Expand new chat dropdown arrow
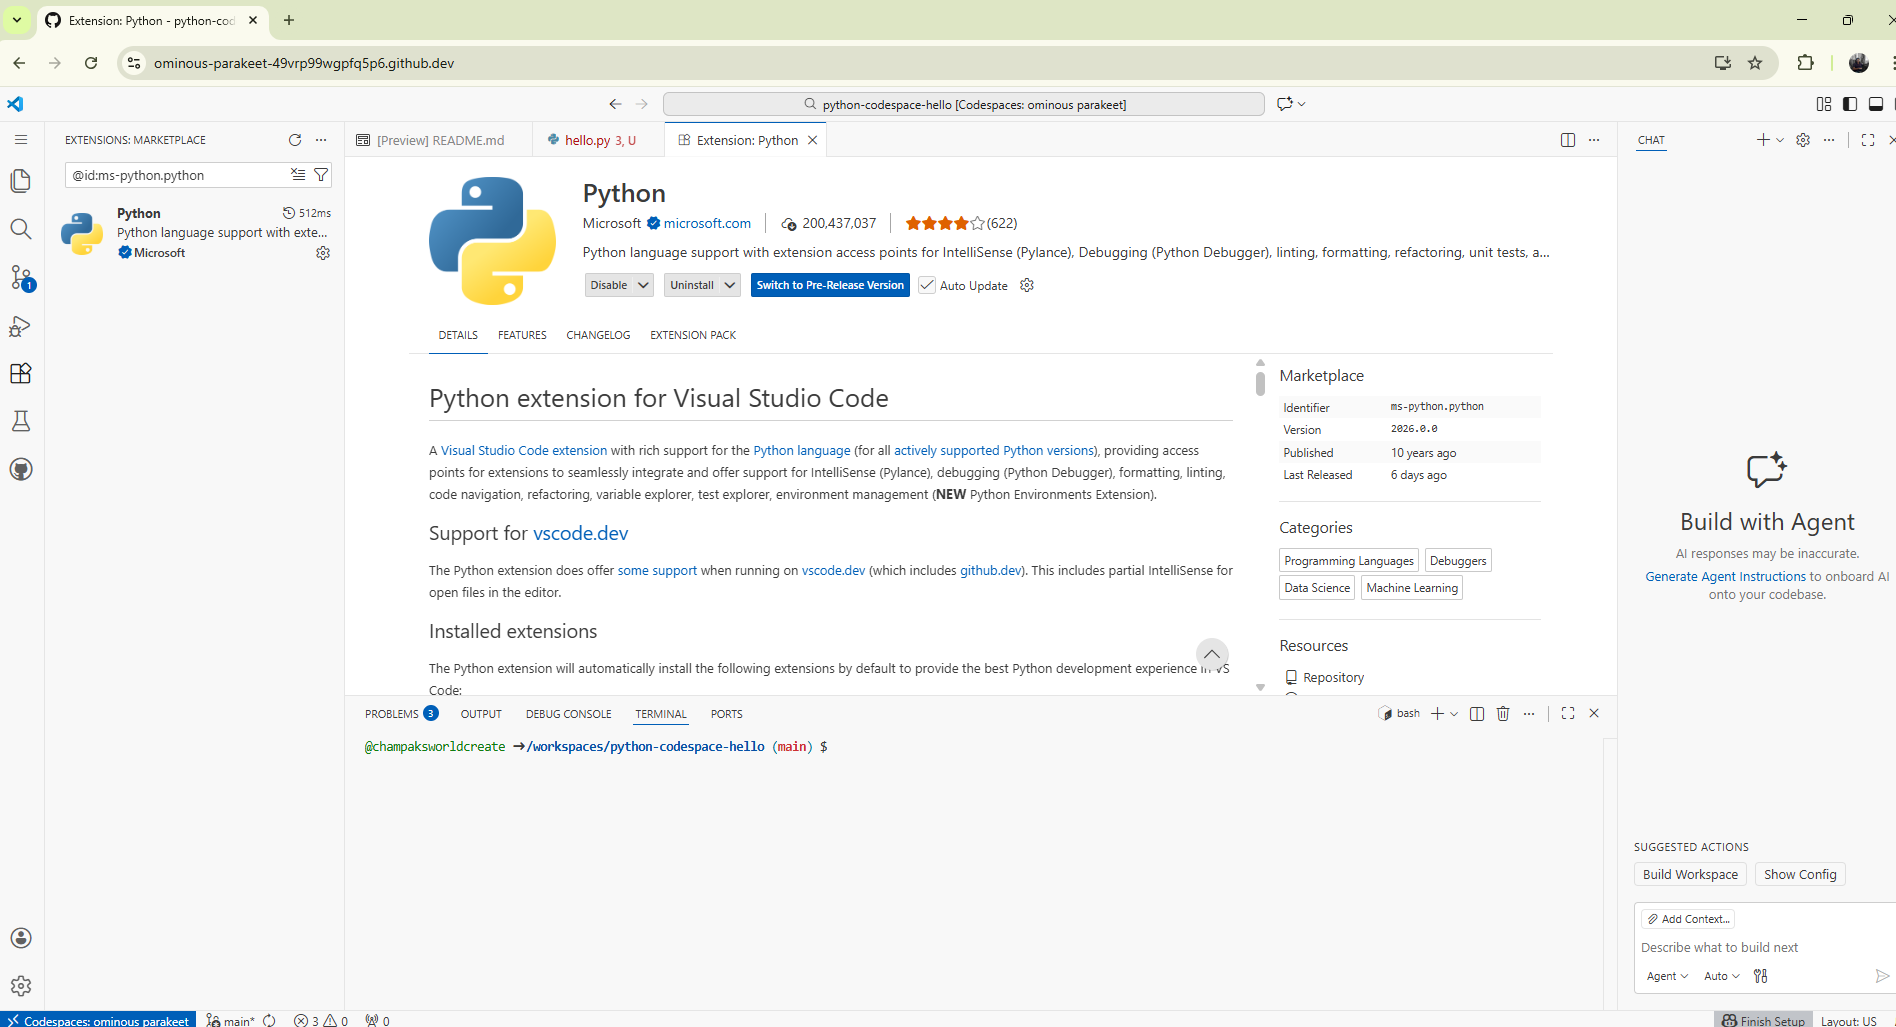The height and width of the screenshot is (1027, 1896). [x=1780, y=140]
